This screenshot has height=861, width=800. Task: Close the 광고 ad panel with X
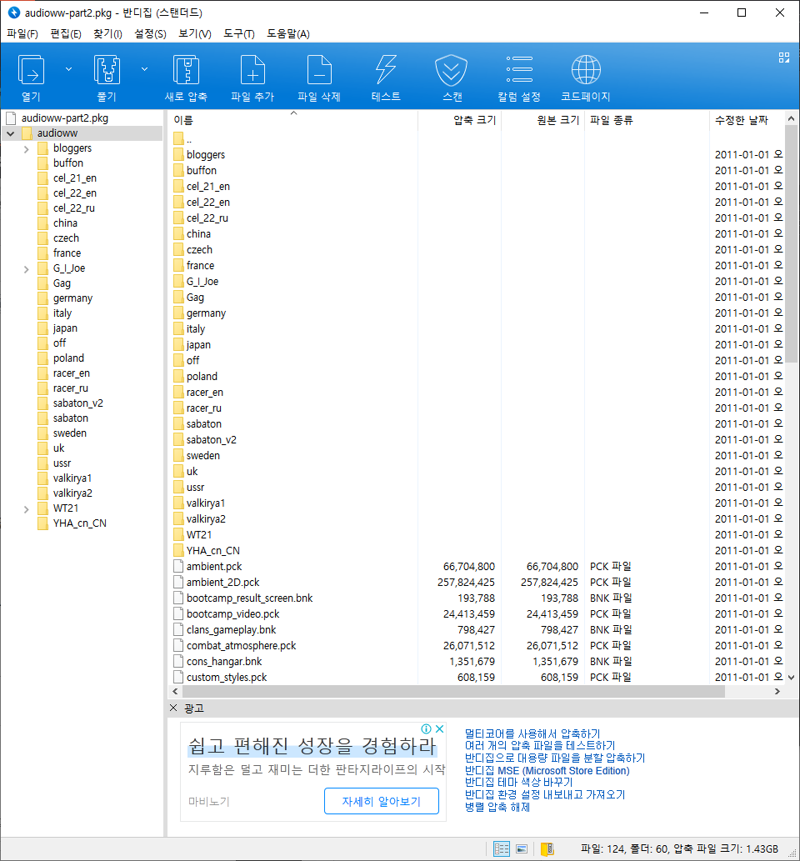tap(174, 707)
